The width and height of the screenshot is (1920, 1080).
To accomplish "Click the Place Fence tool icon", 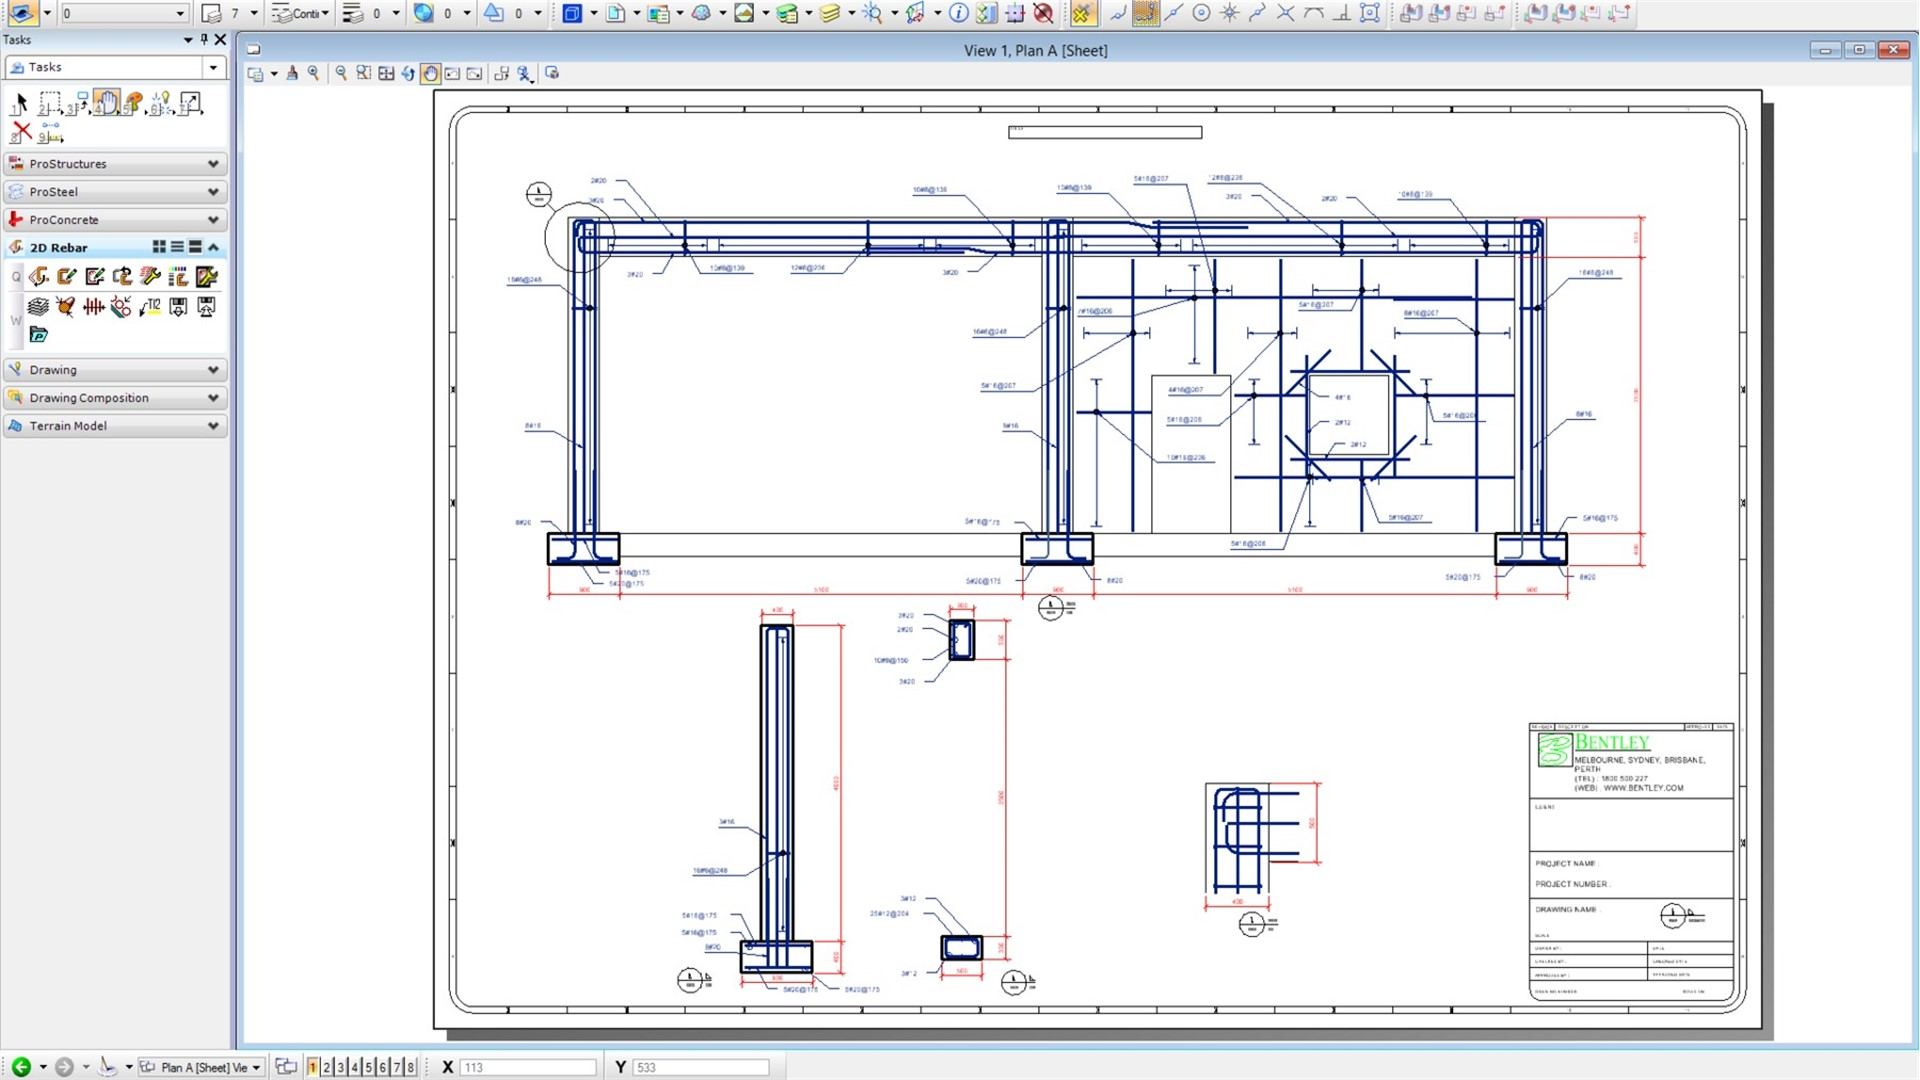I will 49,103.
